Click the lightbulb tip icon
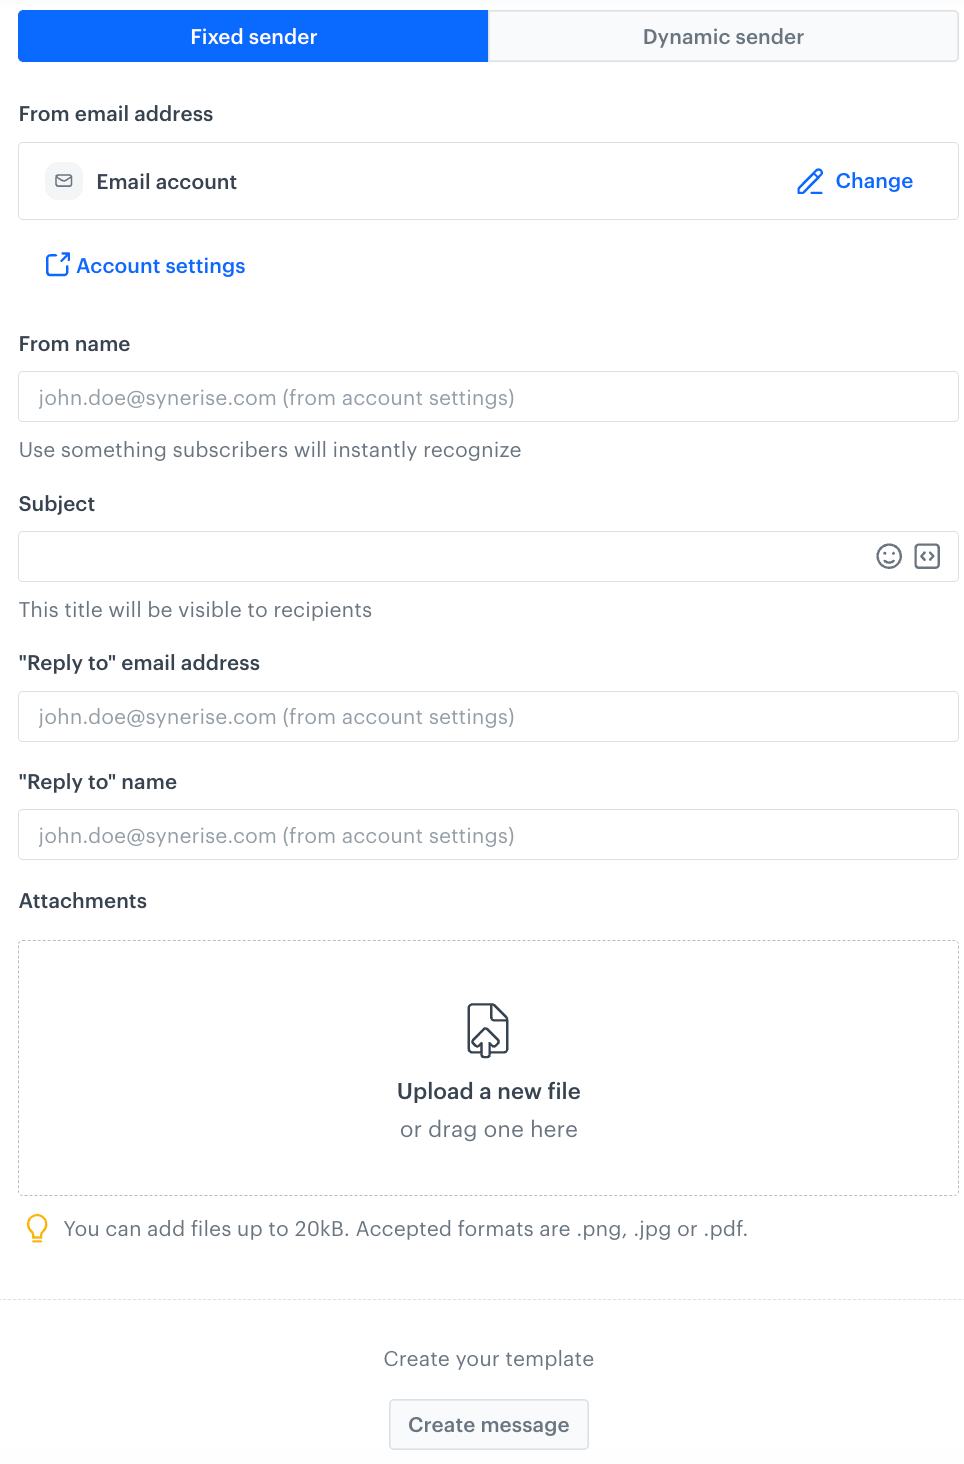Viewport: 964px width, 1464px height. [x=38, y=1228]
